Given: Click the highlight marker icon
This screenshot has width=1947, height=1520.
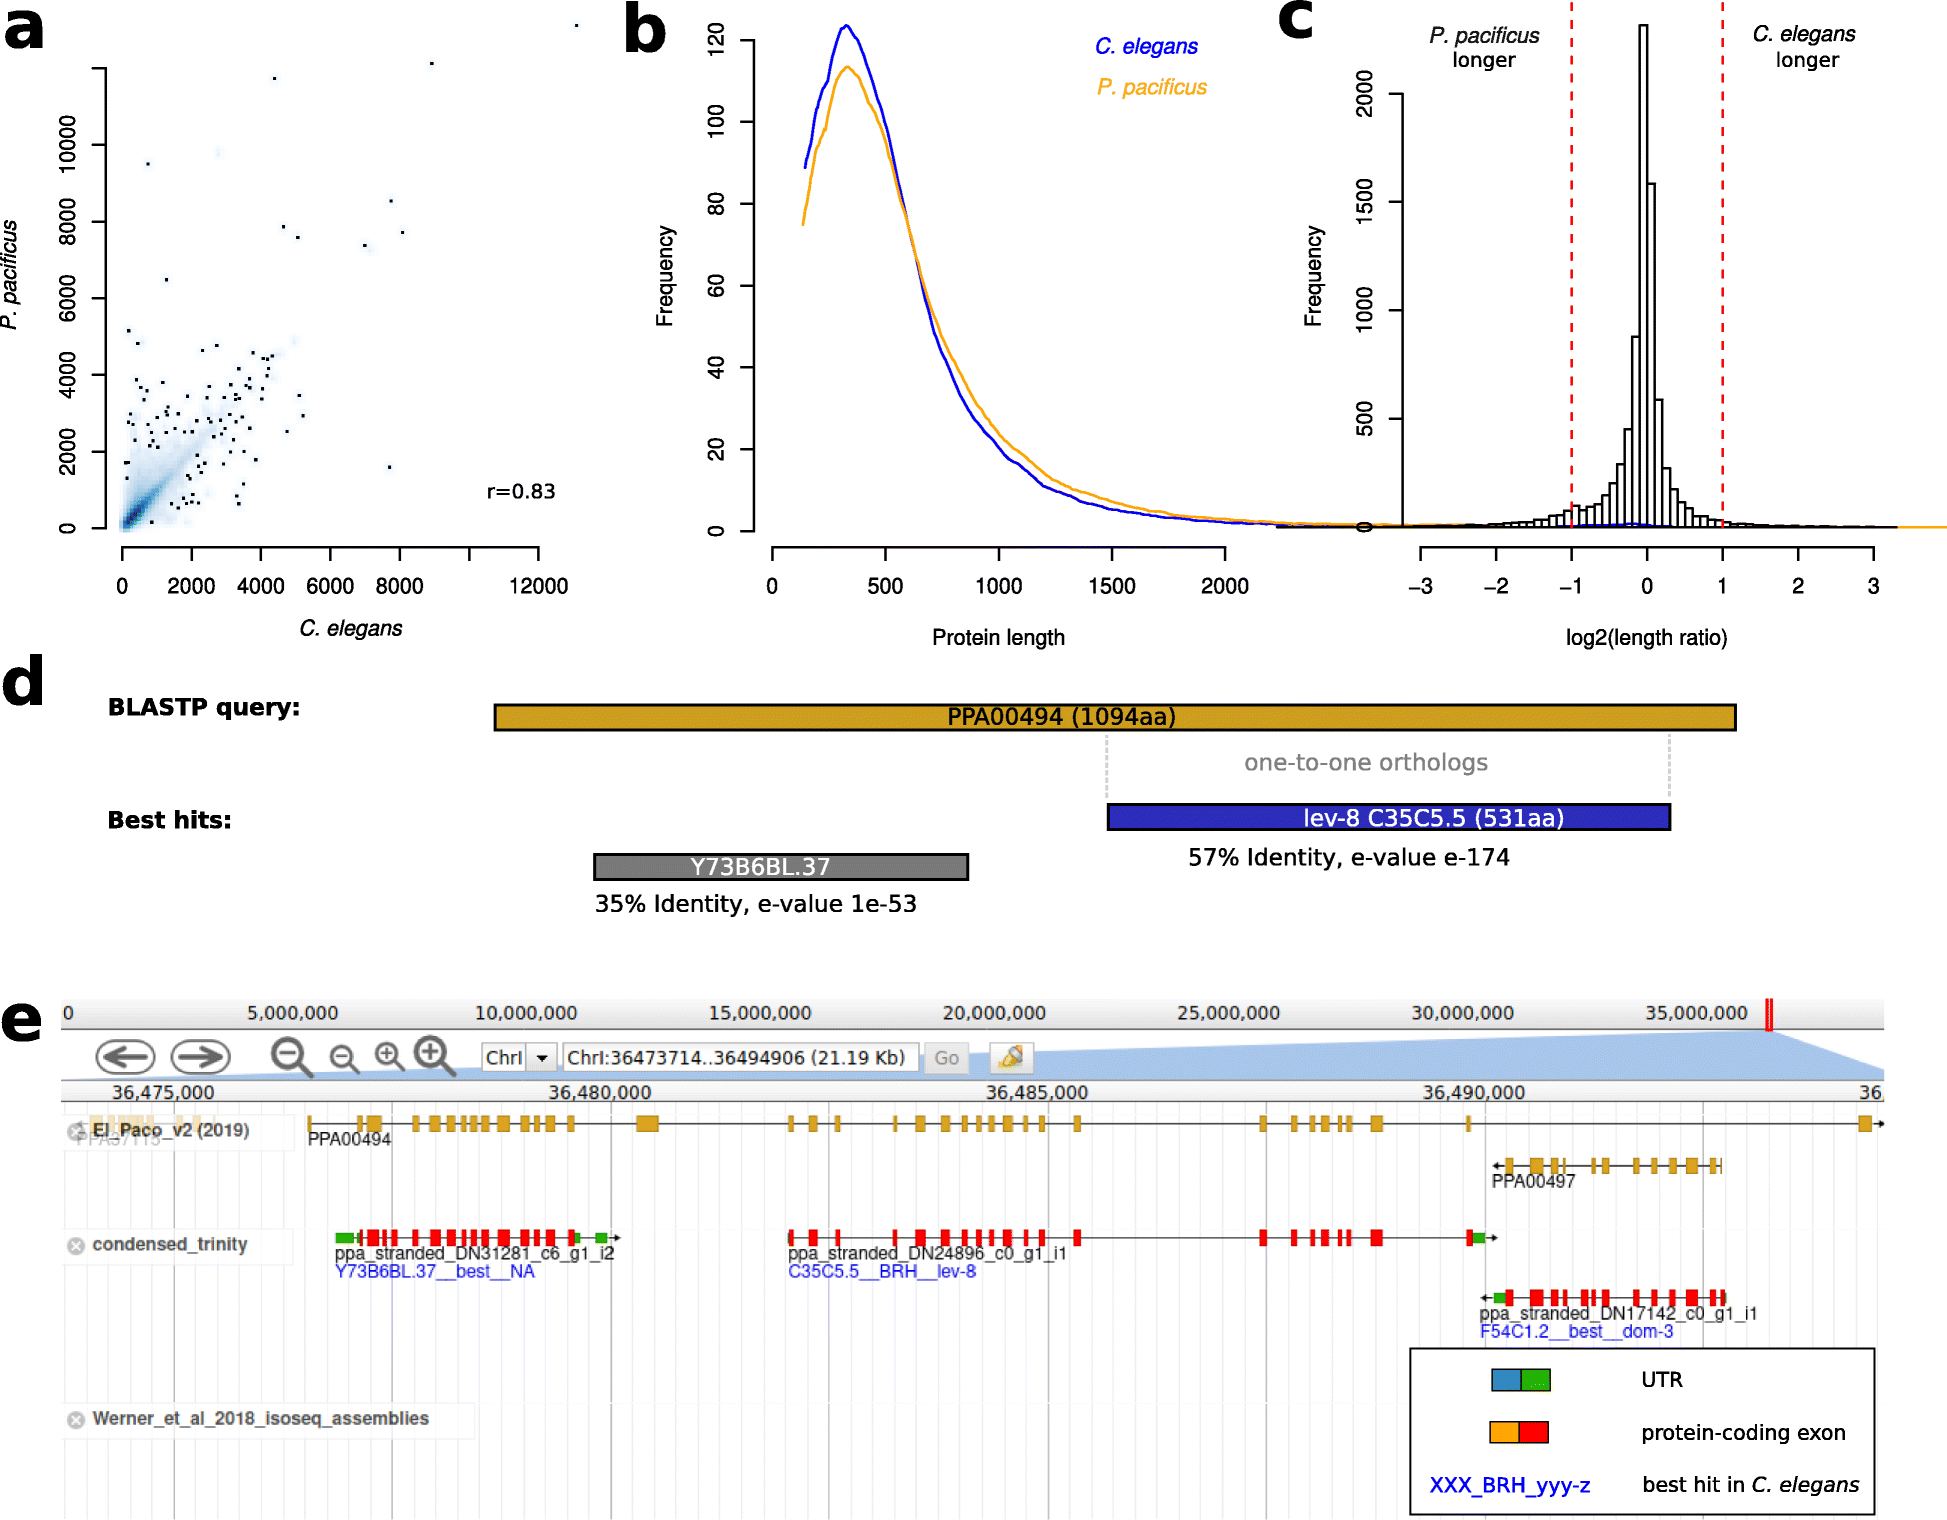Looking at the screenshot, I should coord(1011,1057).
